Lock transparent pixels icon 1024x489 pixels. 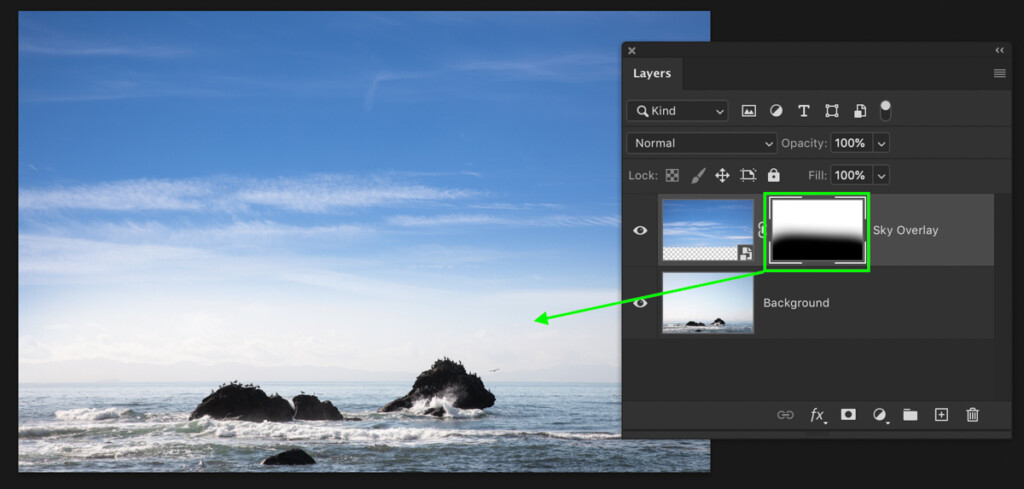(672, 175)
